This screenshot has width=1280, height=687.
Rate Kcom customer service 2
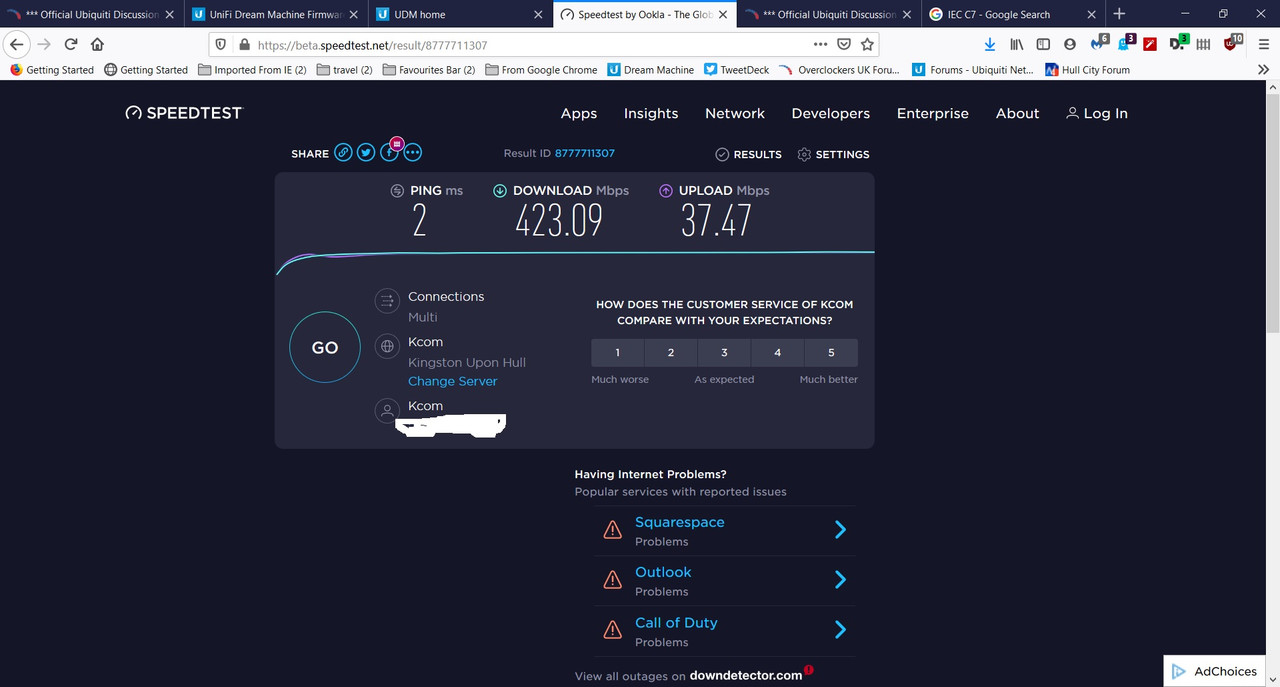pyautogui.click(x=671, y=352)
